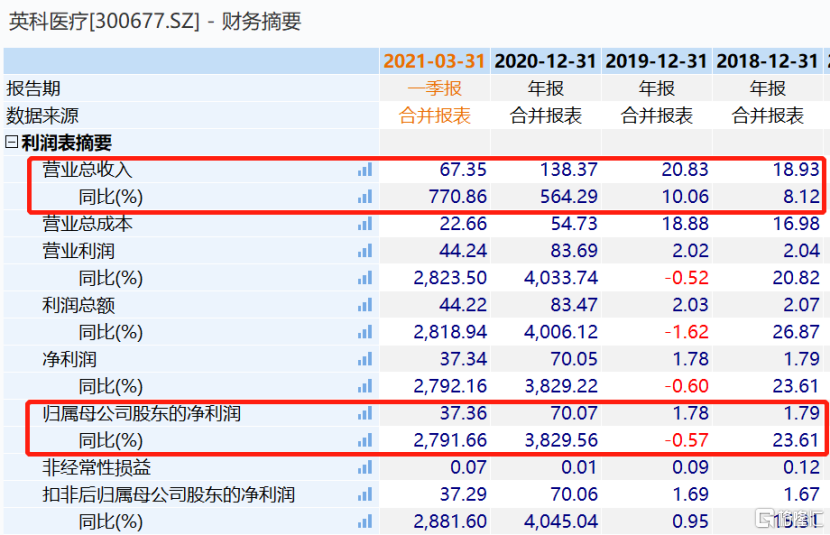Click 年报 under the 2019-12-31 column
Image resolution: width=830 pixels, height=535 pixels.
pyautogui.click(x=657, y=88)
